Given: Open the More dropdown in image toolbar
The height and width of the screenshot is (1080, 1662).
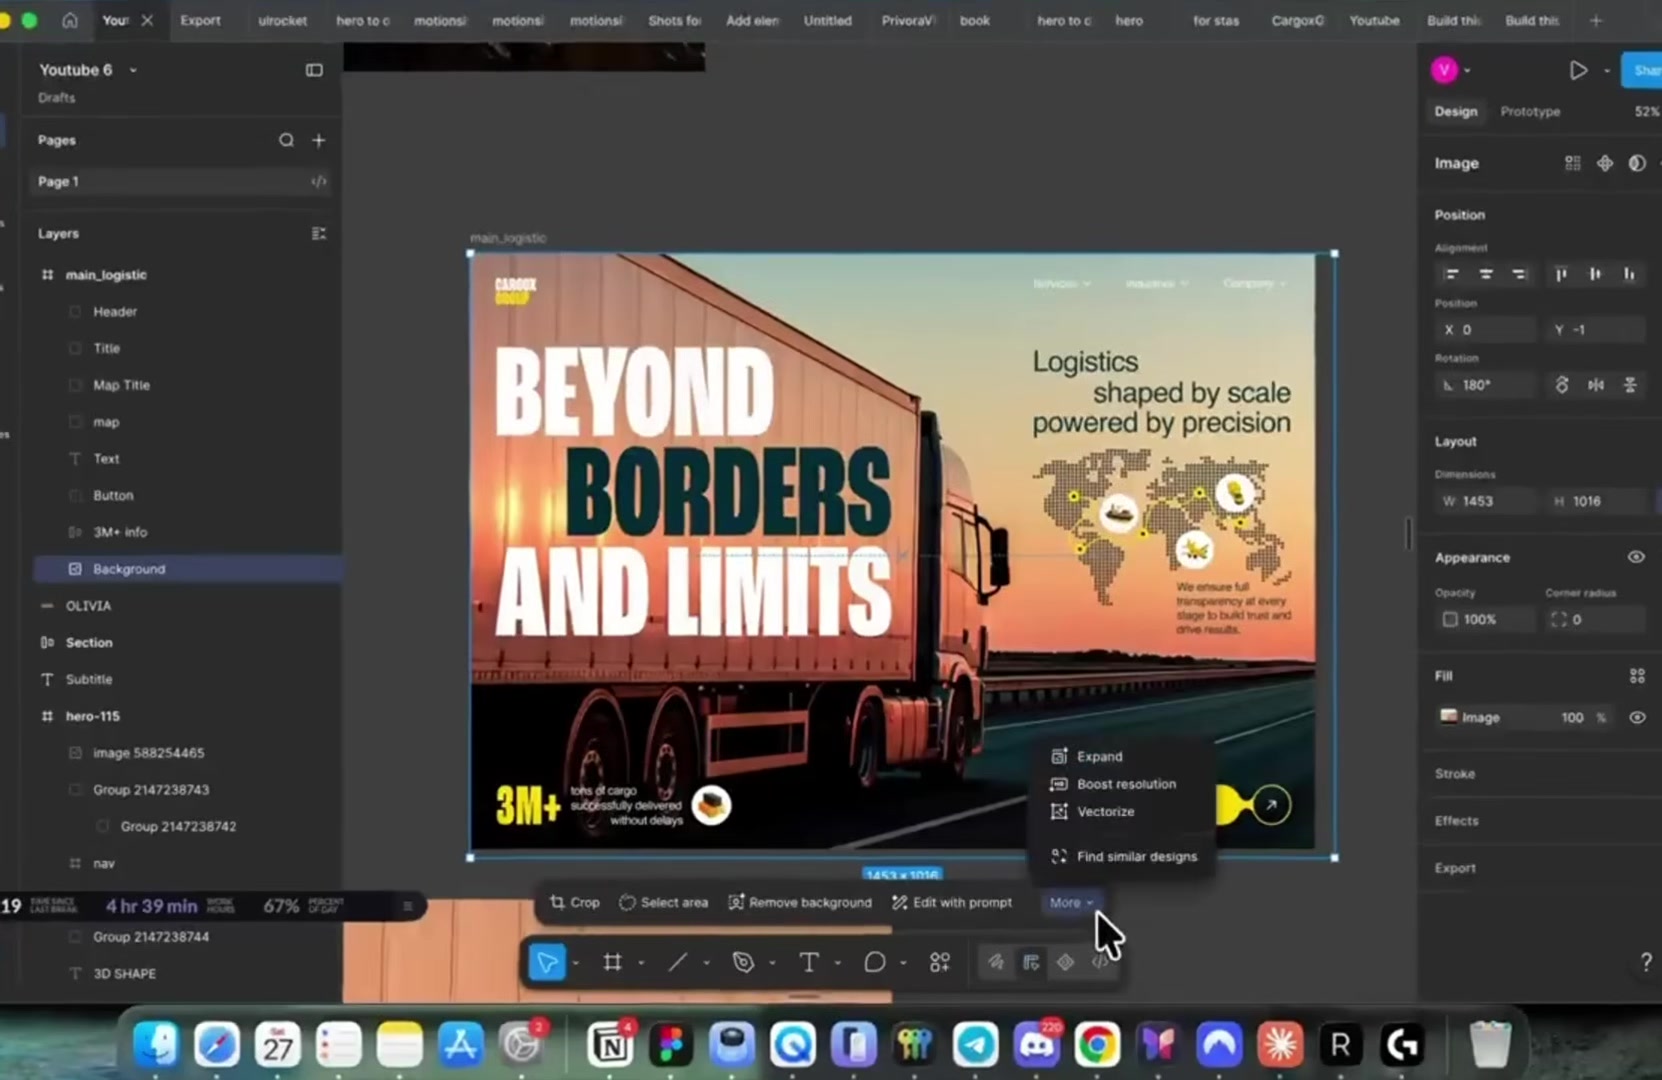Looking at the screenshot, I should click(x=1071, y=902).
